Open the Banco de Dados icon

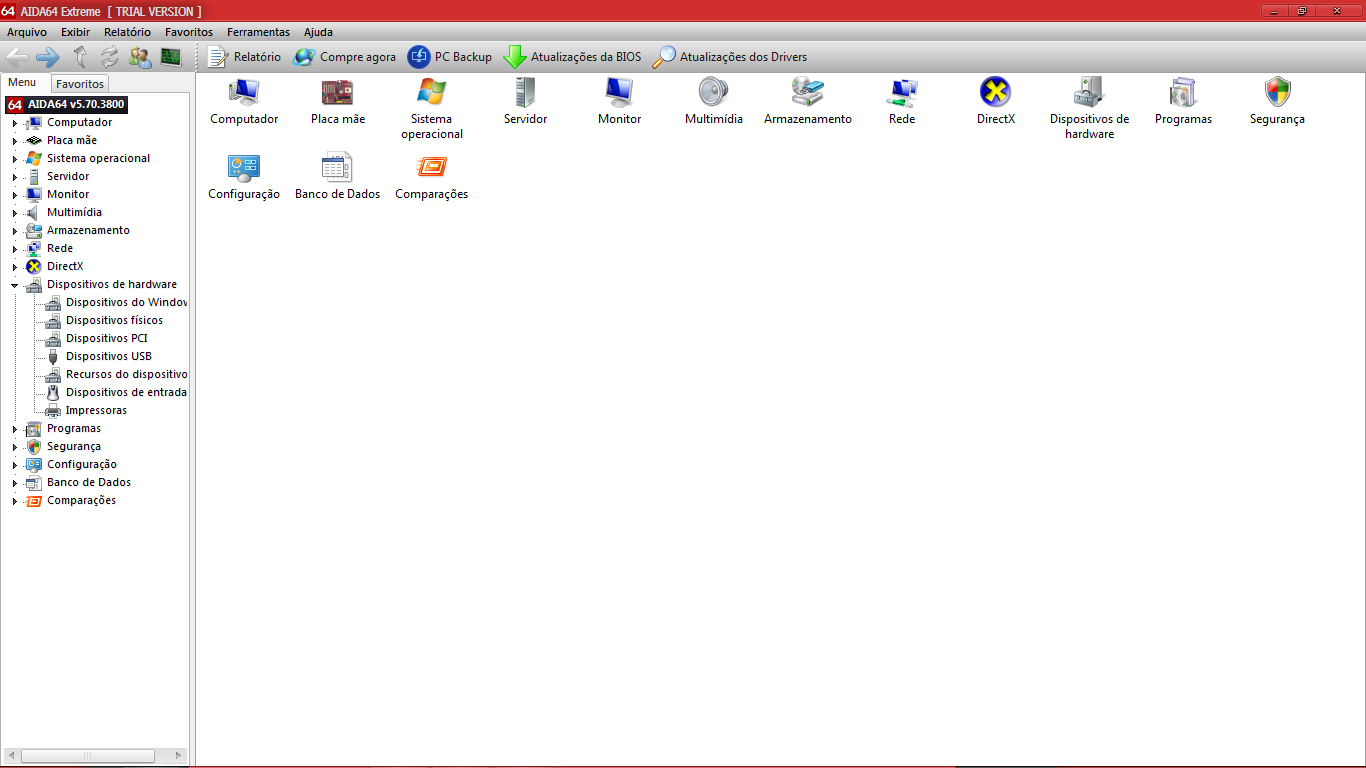[x=338, y=177]
